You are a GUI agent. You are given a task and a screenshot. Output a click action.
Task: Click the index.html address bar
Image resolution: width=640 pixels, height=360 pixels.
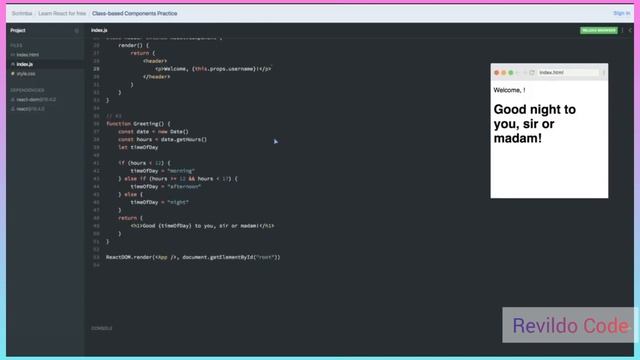(568, 73)
